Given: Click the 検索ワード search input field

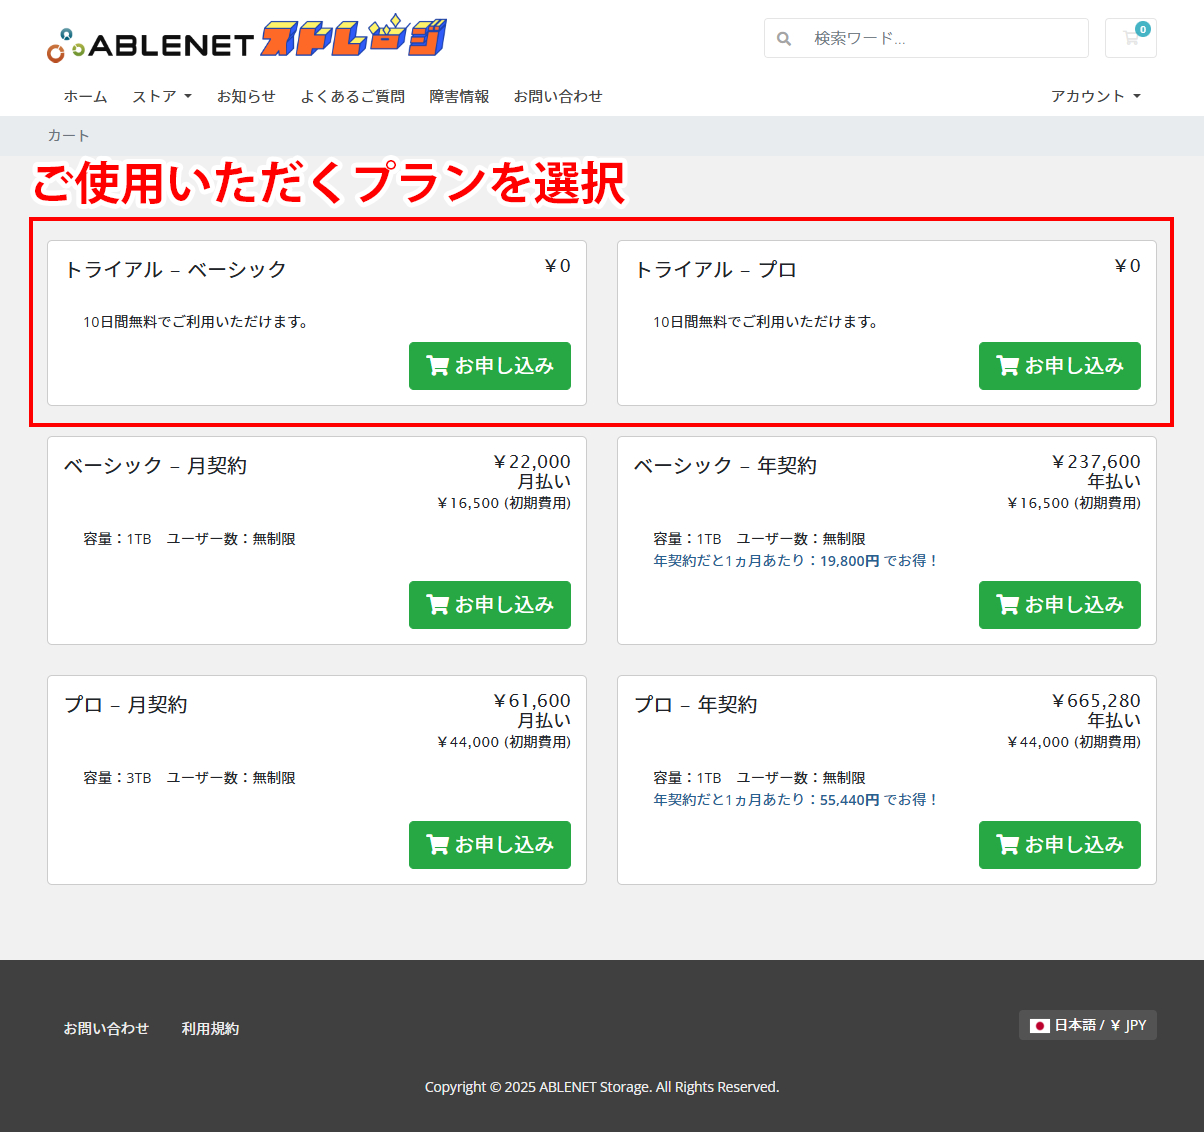Looking at the screenshot, I should coord(930,38).
